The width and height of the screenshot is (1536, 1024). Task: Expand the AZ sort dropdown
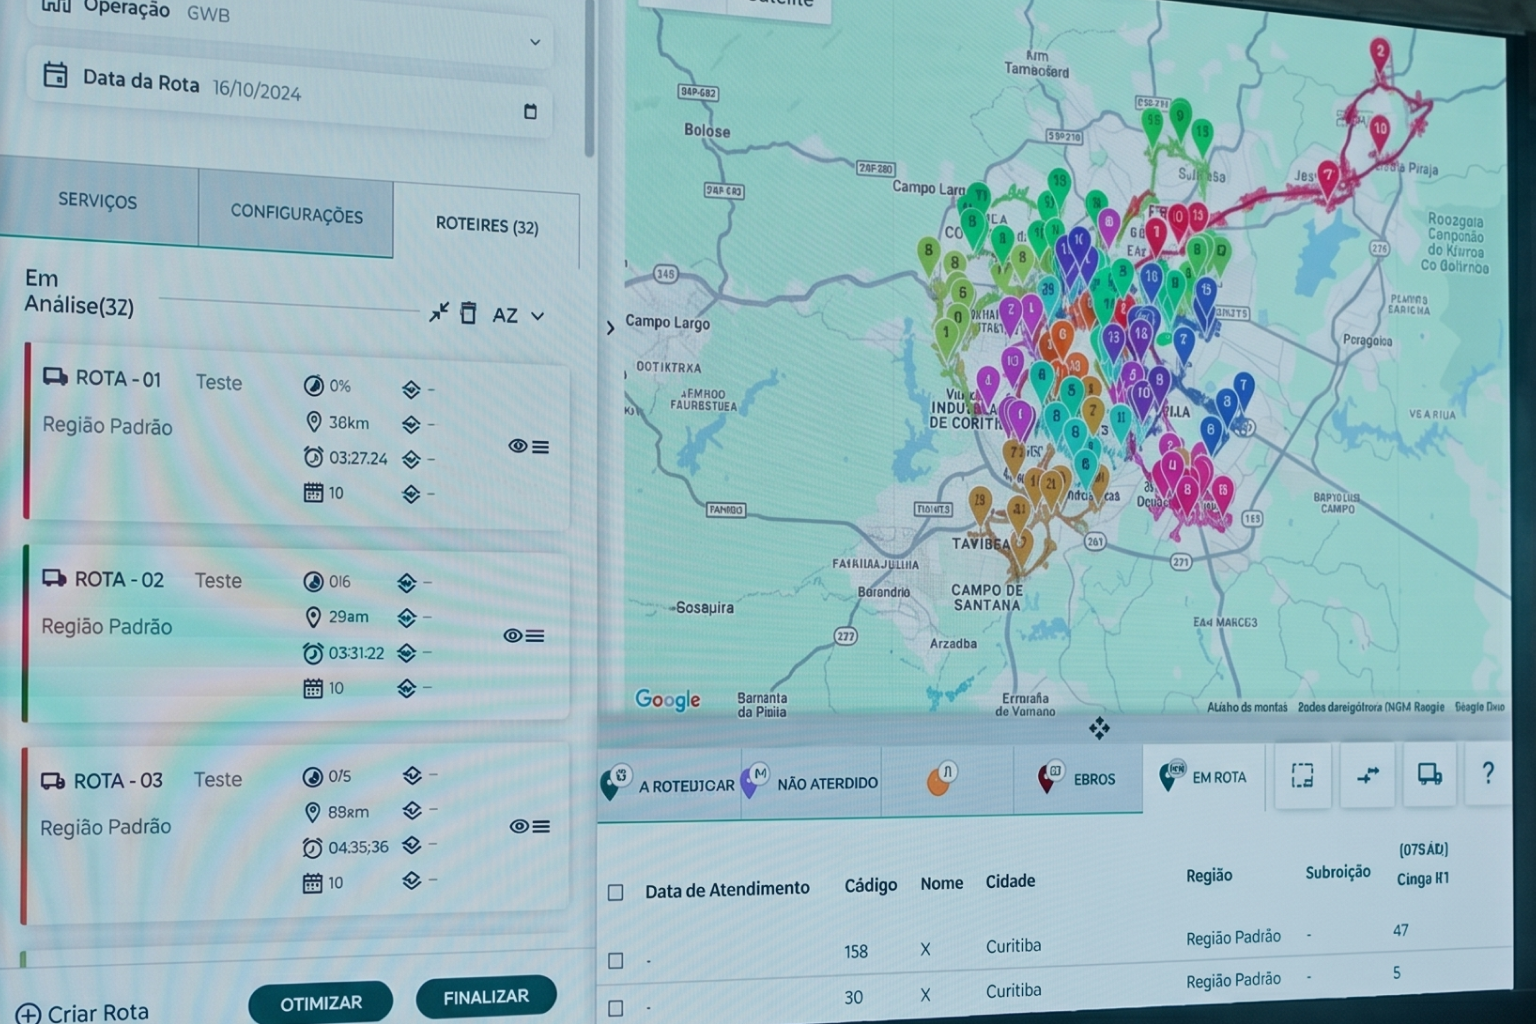(x=519, y=315)
